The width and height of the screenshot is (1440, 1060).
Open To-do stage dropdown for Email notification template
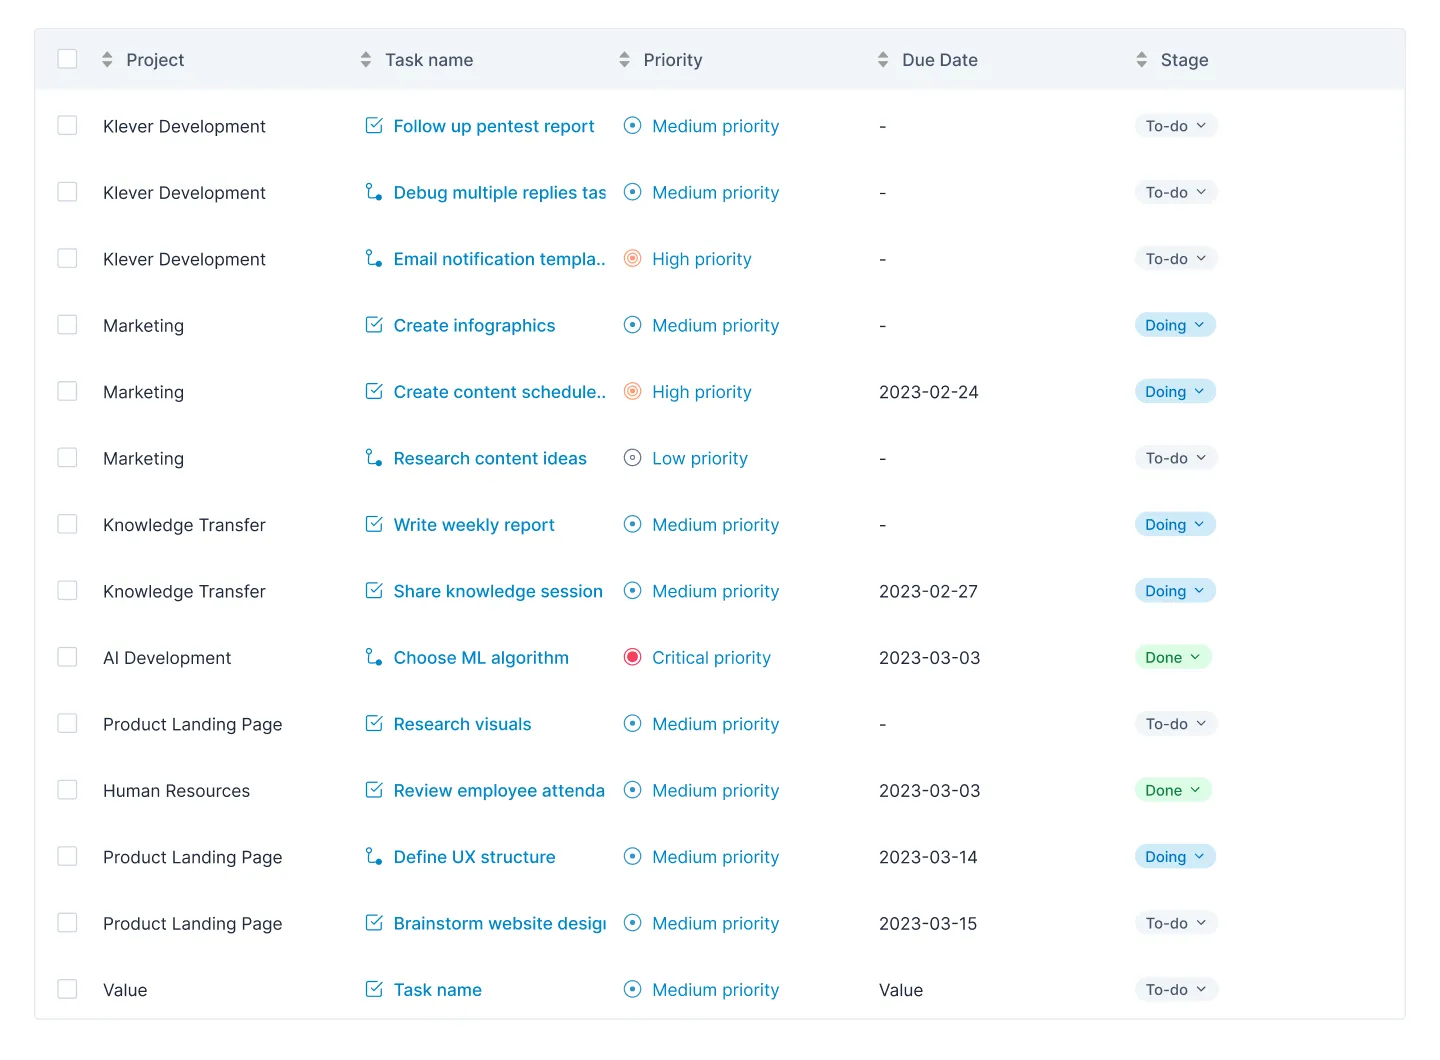tap(1176, 259)
